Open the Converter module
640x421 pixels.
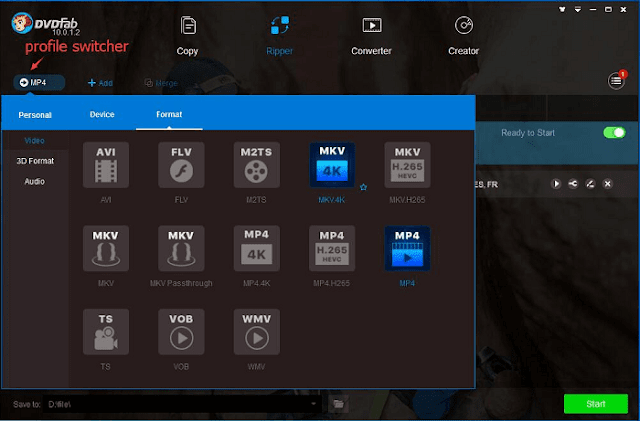(371, 36)
